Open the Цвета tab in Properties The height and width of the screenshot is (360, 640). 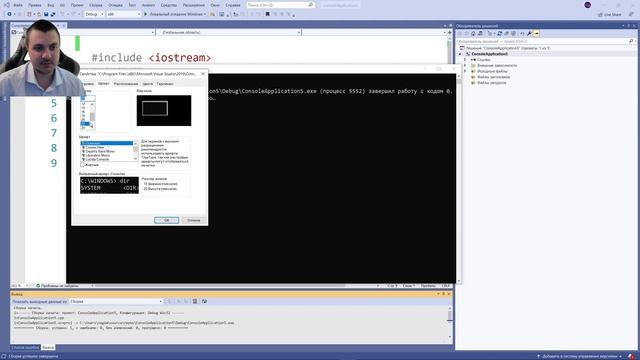tap(147, 84)
